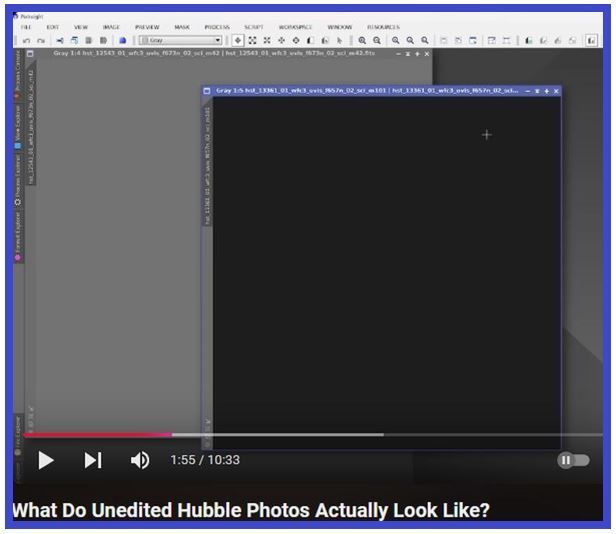The height and width of the screenshot is (534, 616).
Task: Shade the m101 image window
Action: pos(537,91)
